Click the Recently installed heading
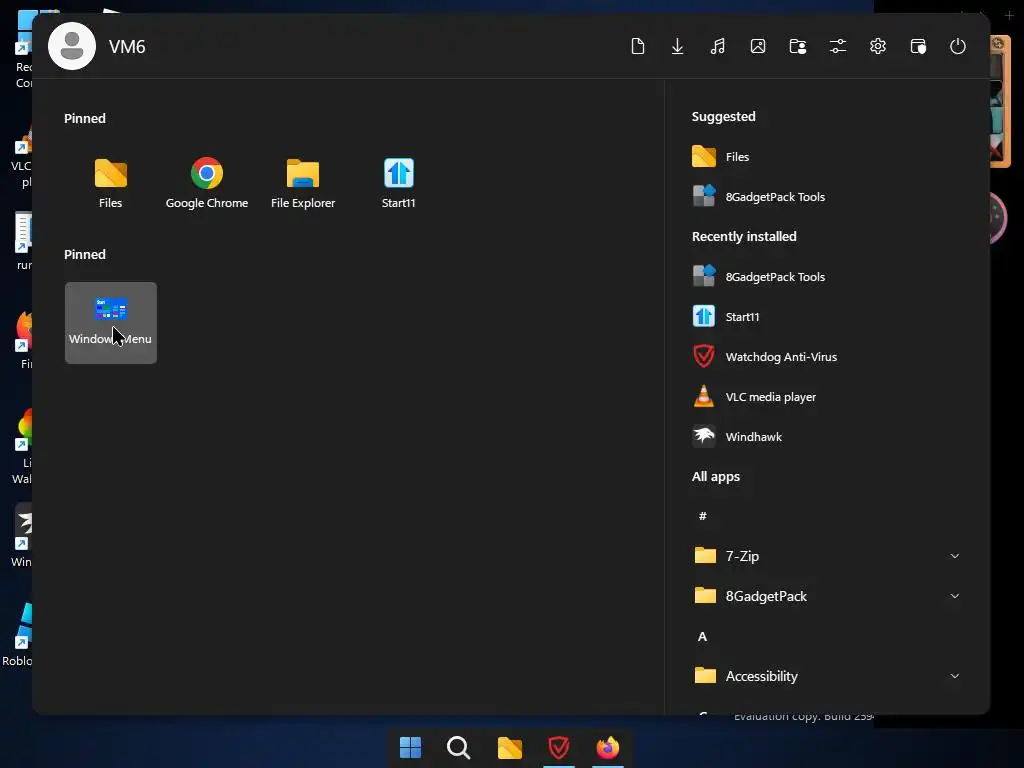 pyautogui.click(x=744, y=236)
